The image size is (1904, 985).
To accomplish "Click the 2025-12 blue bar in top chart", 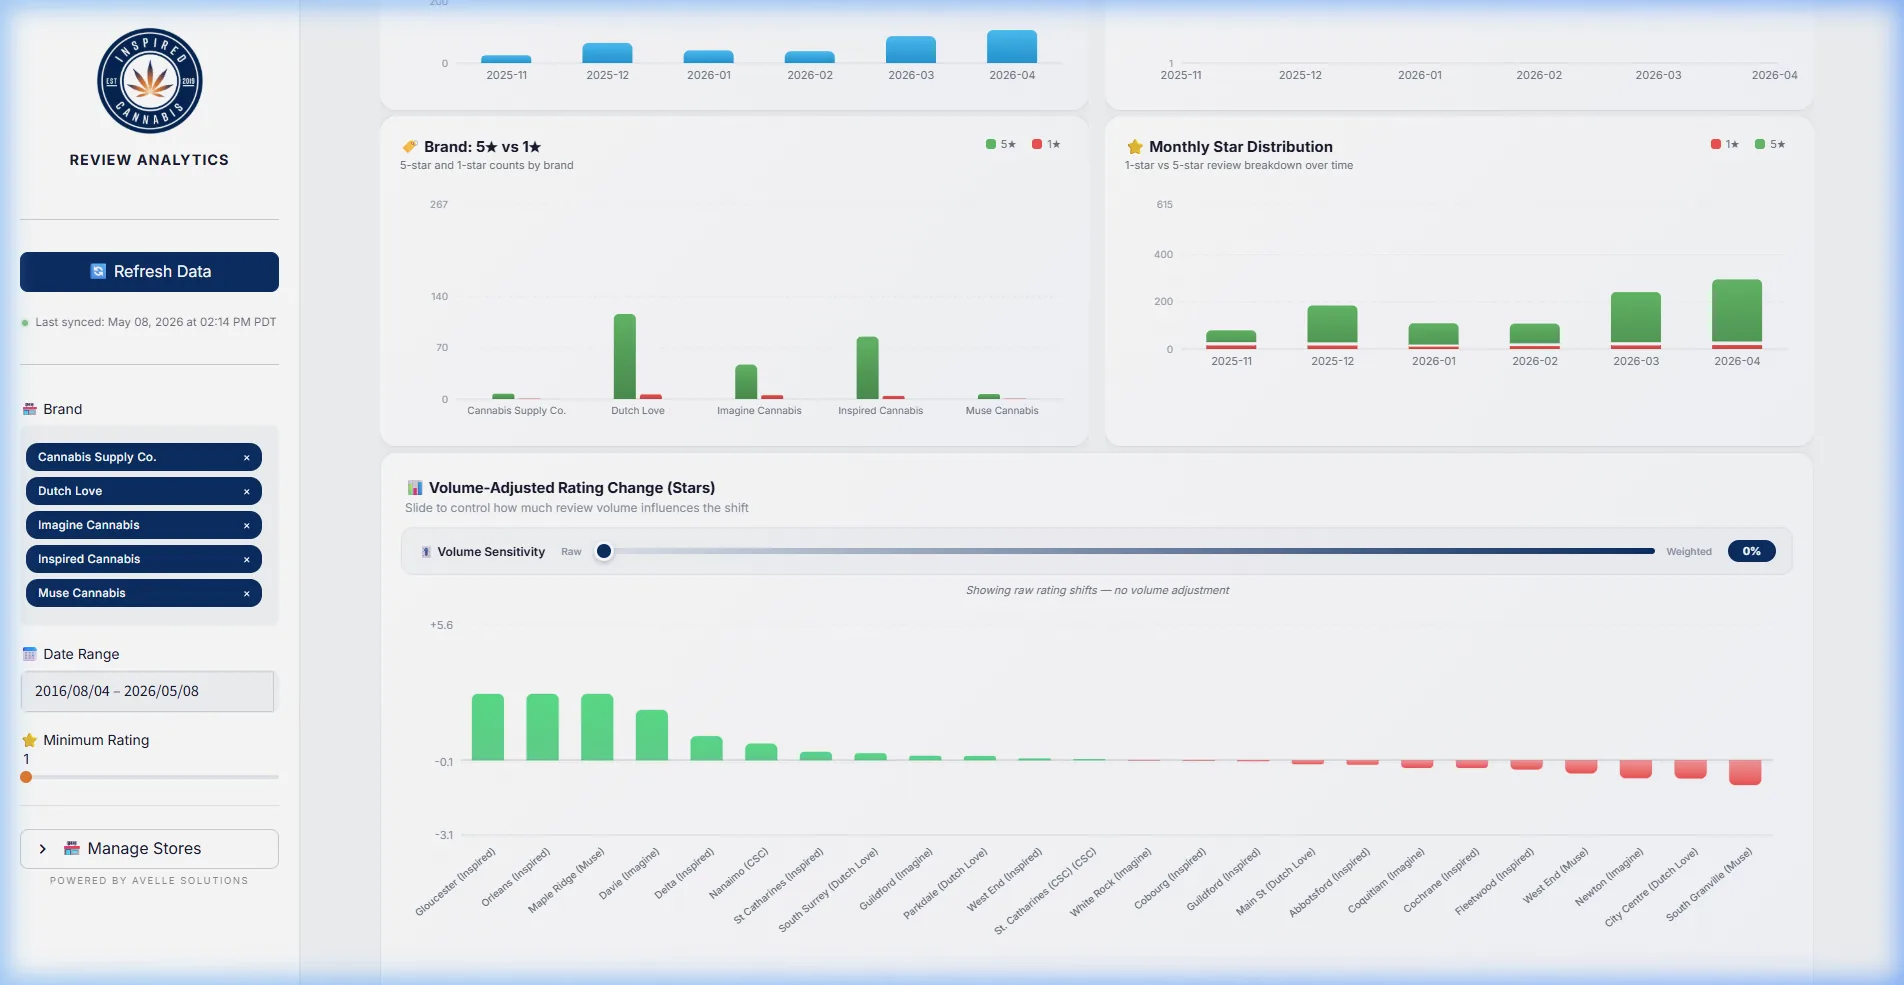I will tap(607, 53).
